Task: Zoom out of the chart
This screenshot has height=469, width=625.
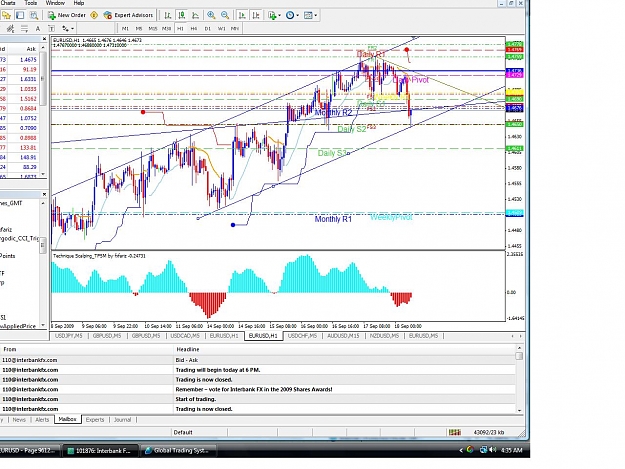Action: pyautogui.click(x=225, y=15)
